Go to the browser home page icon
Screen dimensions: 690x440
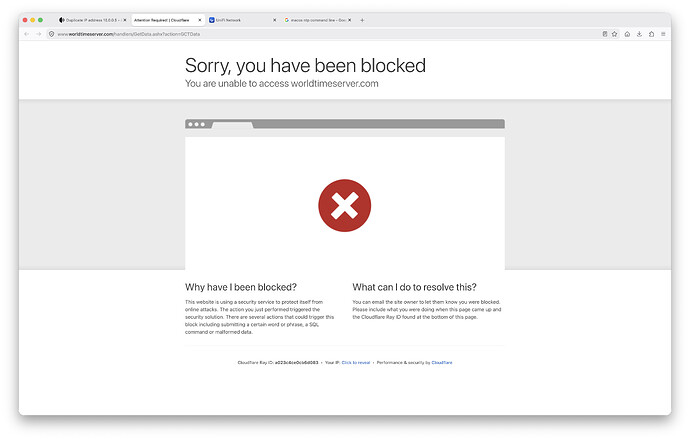pyautogui.click(x=627, y=34)
